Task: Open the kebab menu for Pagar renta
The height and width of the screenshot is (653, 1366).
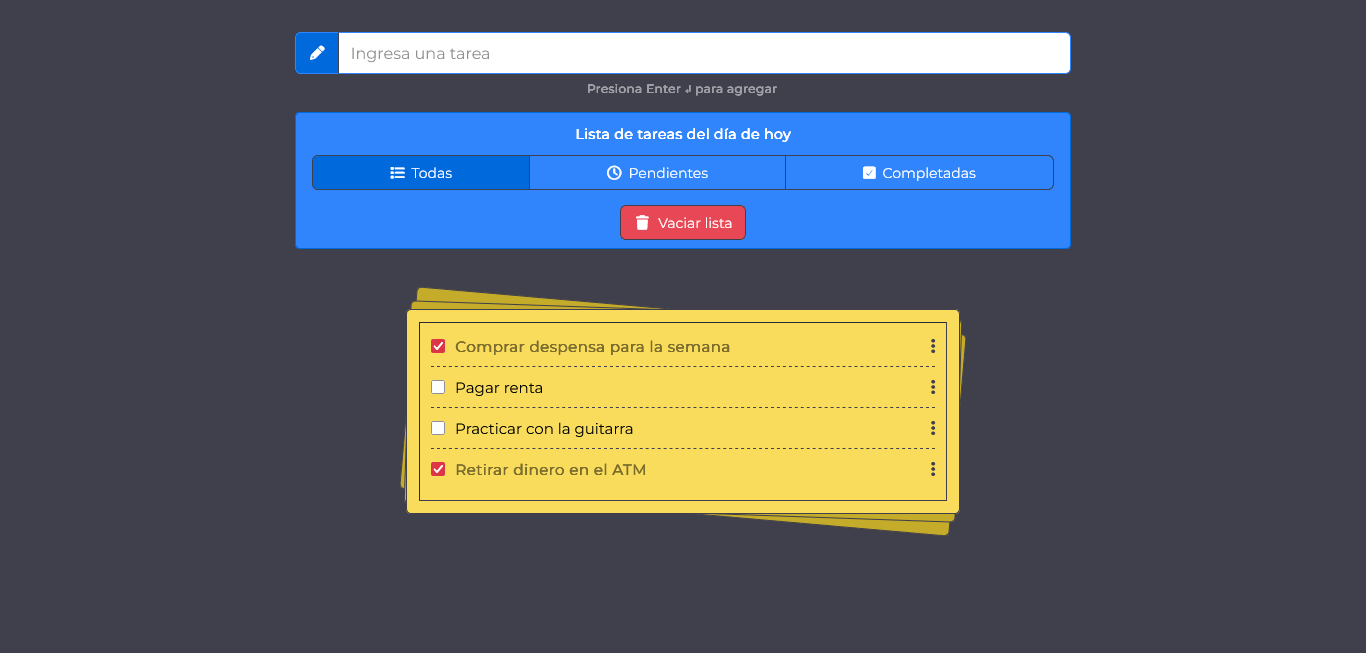Action: point(932,386)
